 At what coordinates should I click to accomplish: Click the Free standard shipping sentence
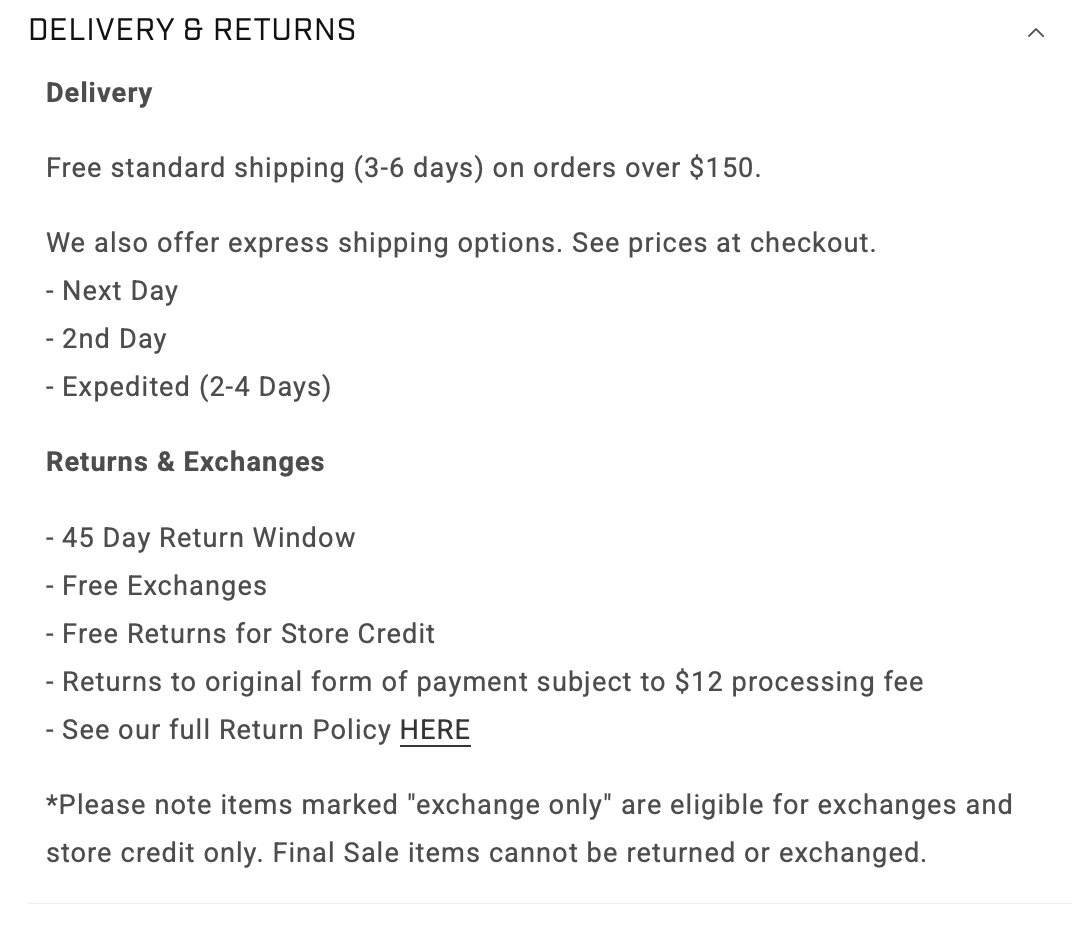click(x=403, y=168)
